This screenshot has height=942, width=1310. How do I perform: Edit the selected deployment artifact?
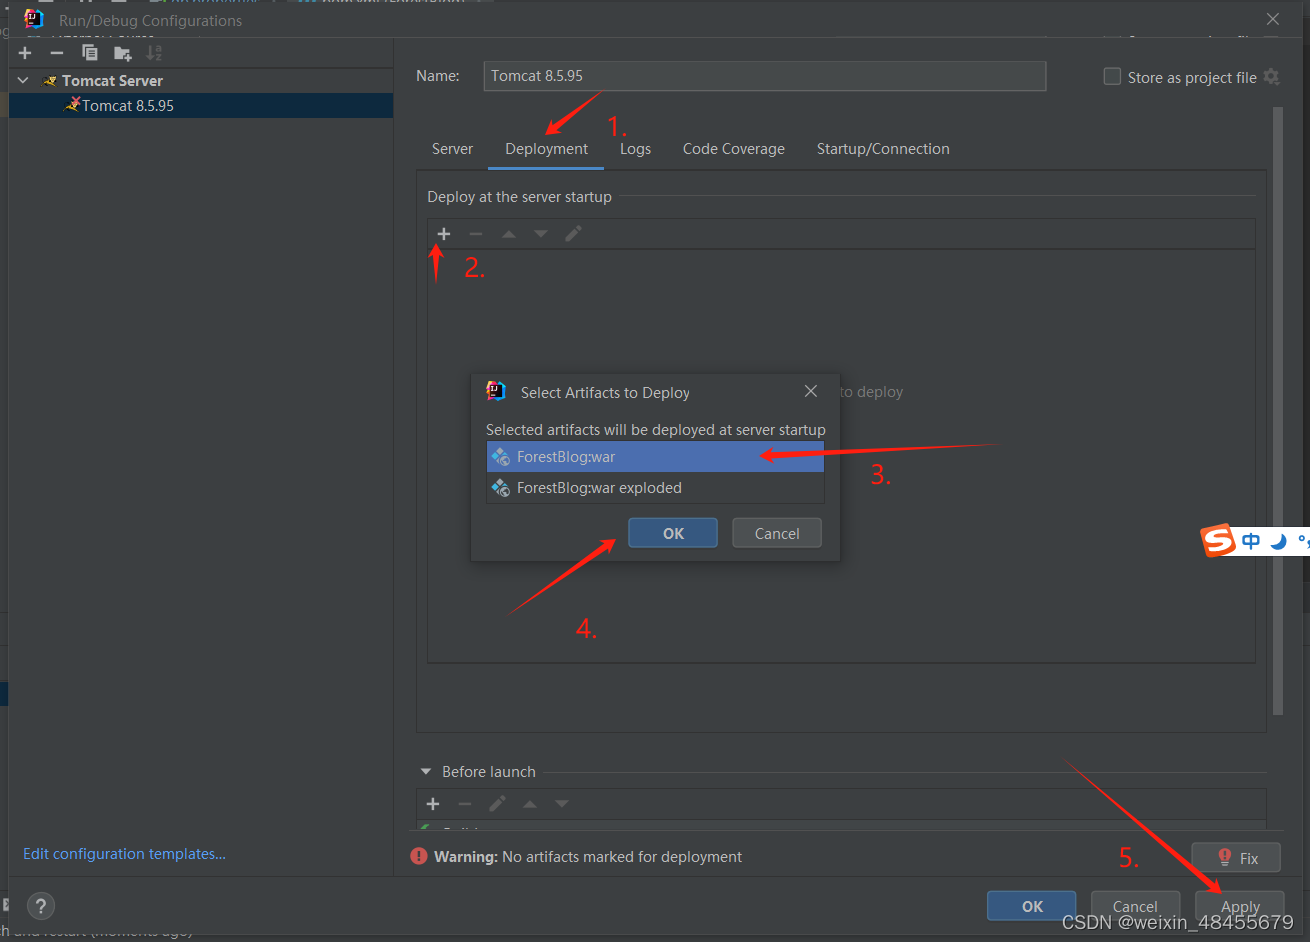coord(572,233)
